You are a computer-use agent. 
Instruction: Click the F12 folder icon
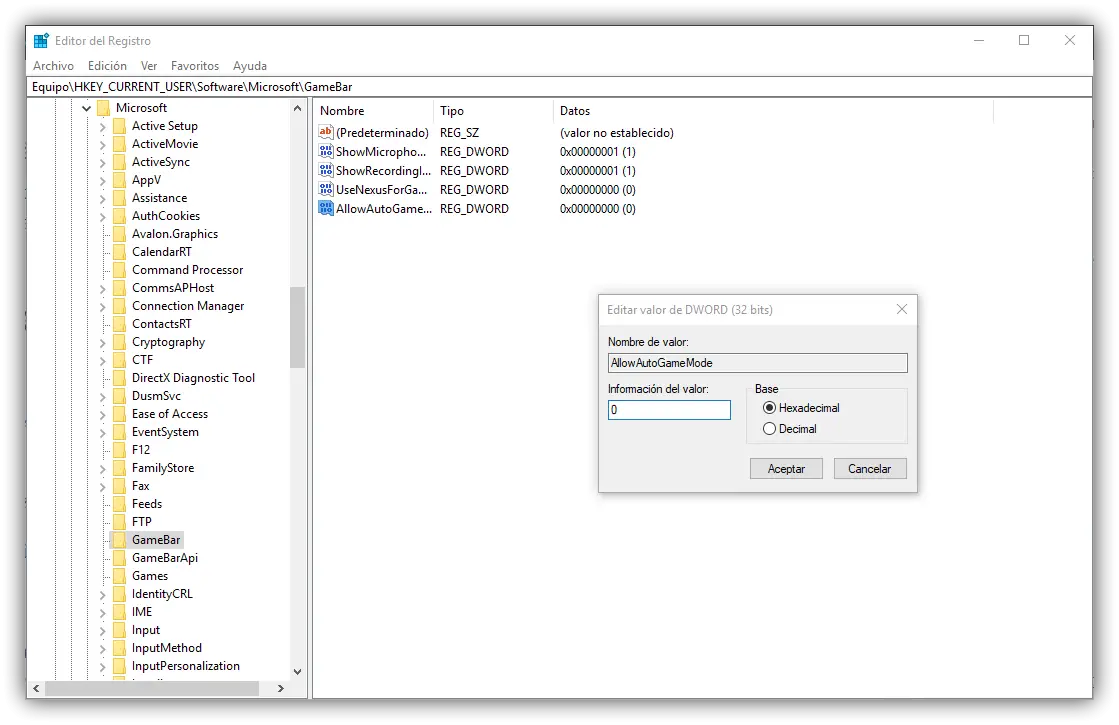point(119,450)
